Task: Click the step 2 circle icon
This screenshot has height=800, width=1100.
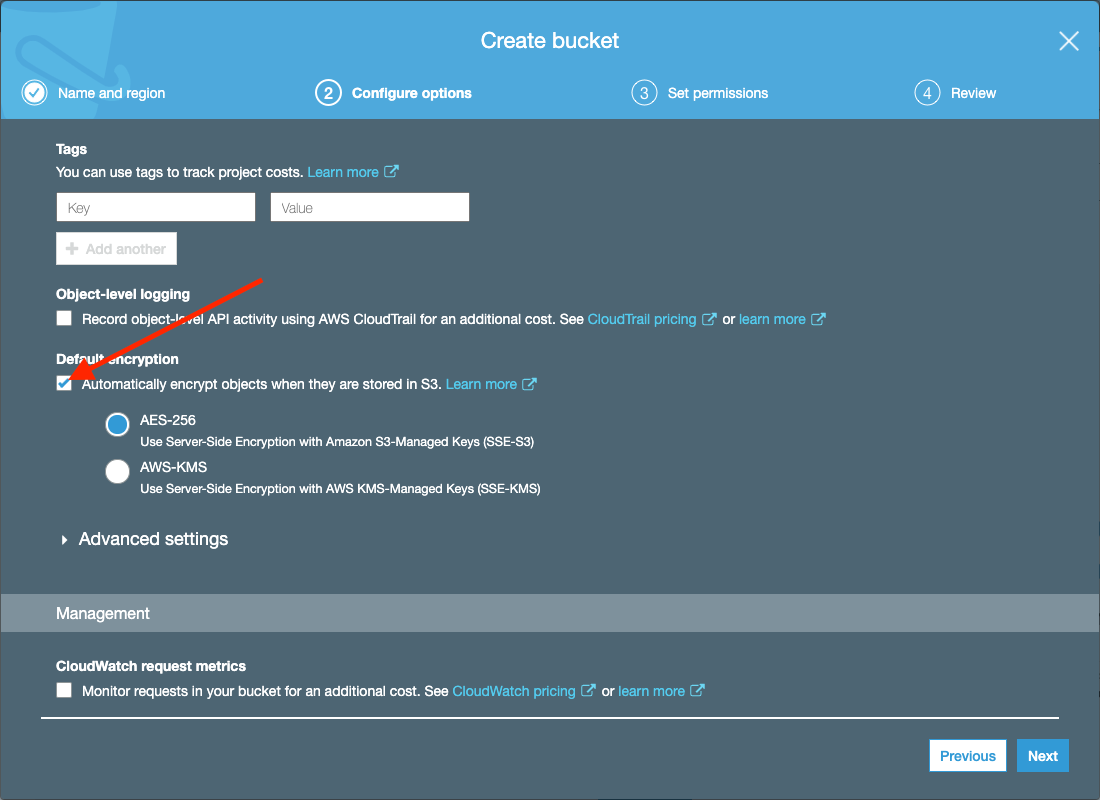Action: tap(328, 93)
